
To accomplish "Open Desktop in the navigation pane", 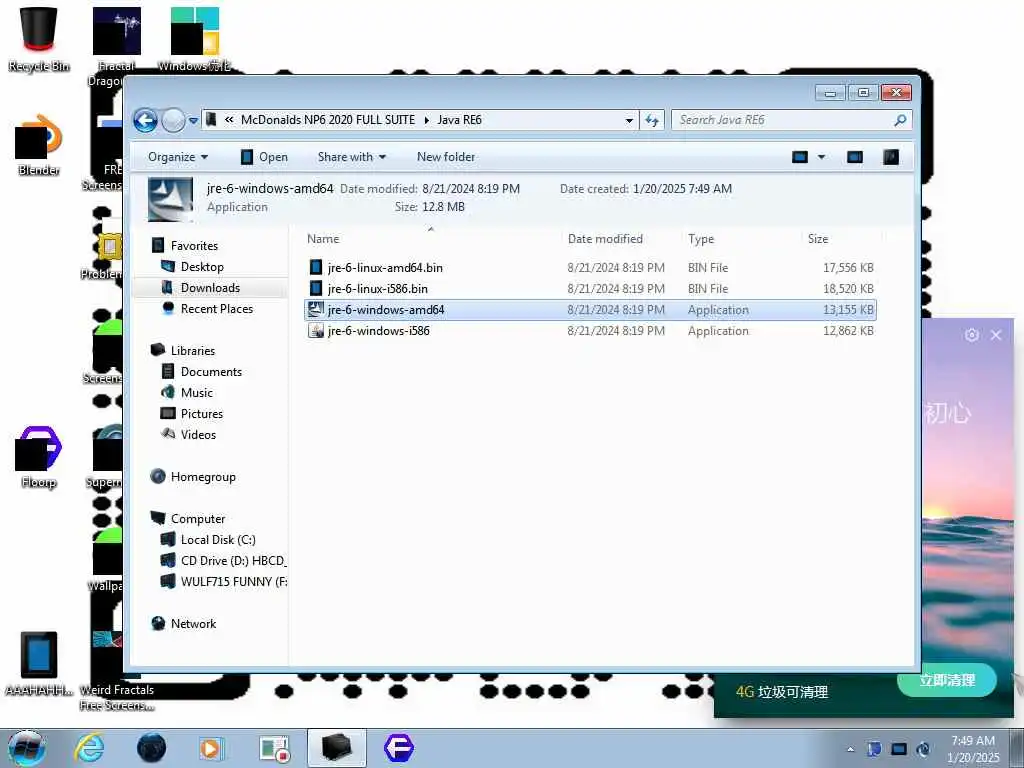I will click(x=202, y=266).
